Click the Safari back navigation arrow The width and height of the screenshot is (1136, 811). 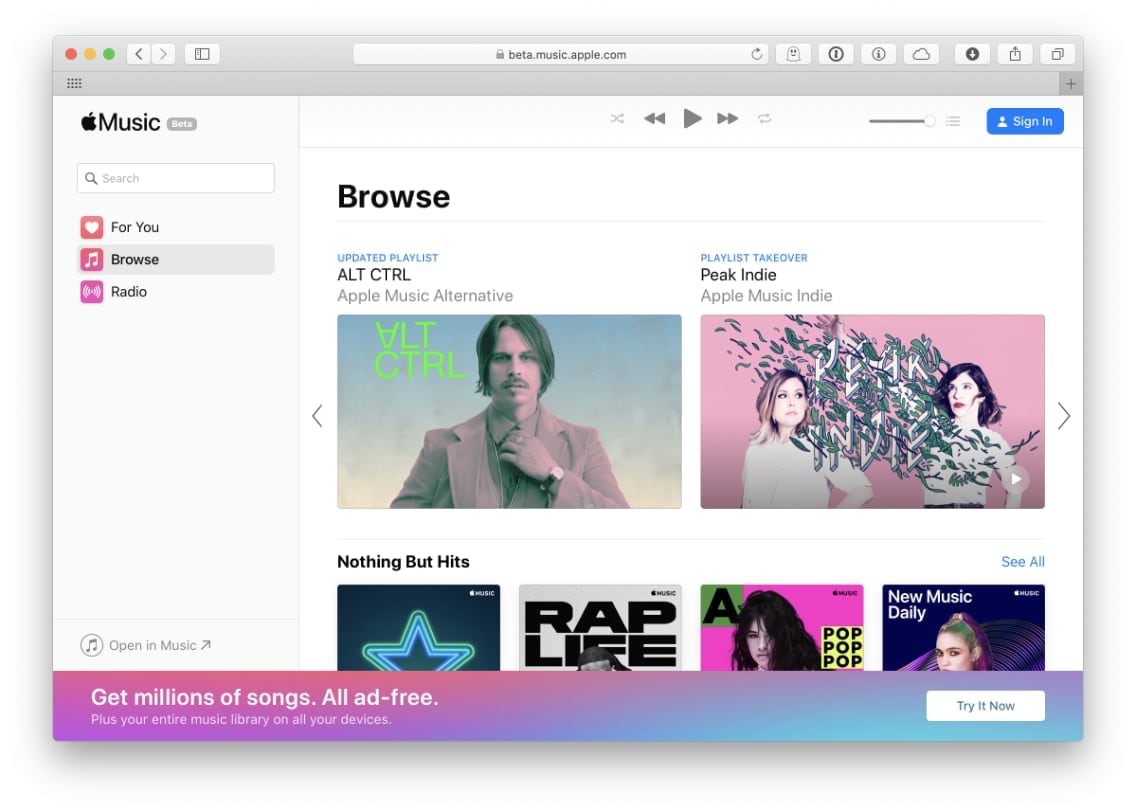click(138, 54)
